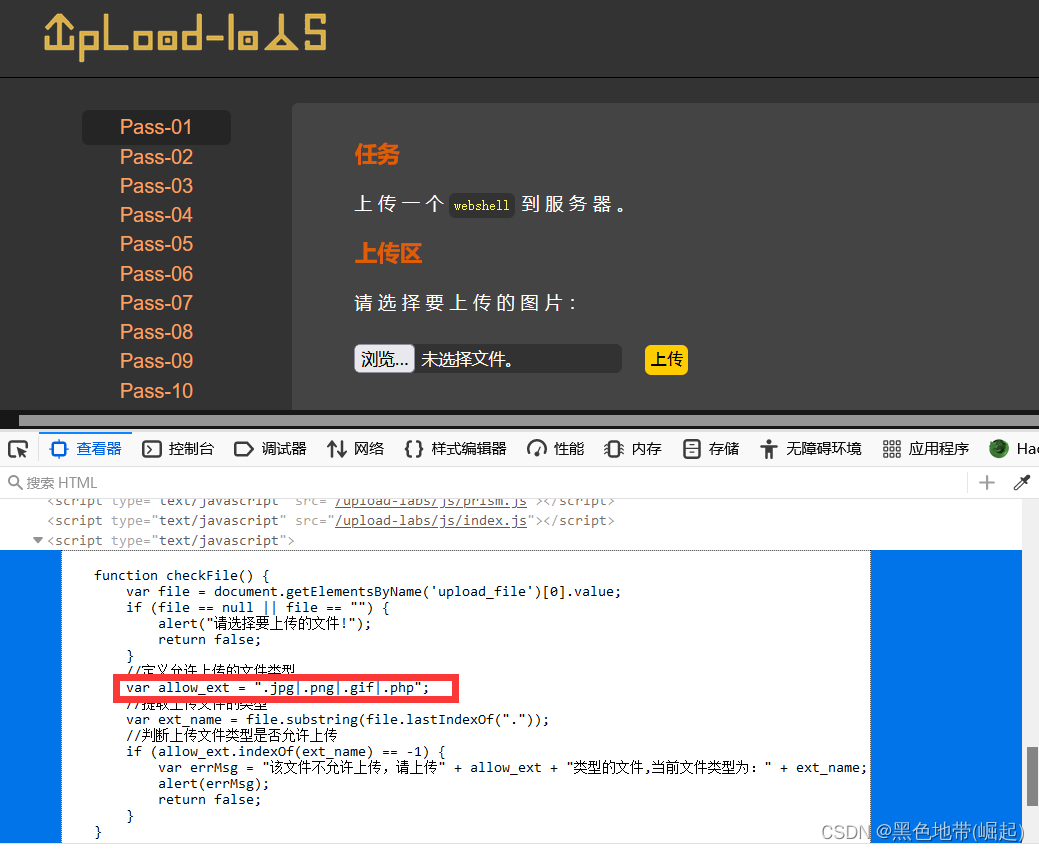
Task: Select Pass-03 in the sidebar
Action: pyautogui.click(x=156, y=186)
